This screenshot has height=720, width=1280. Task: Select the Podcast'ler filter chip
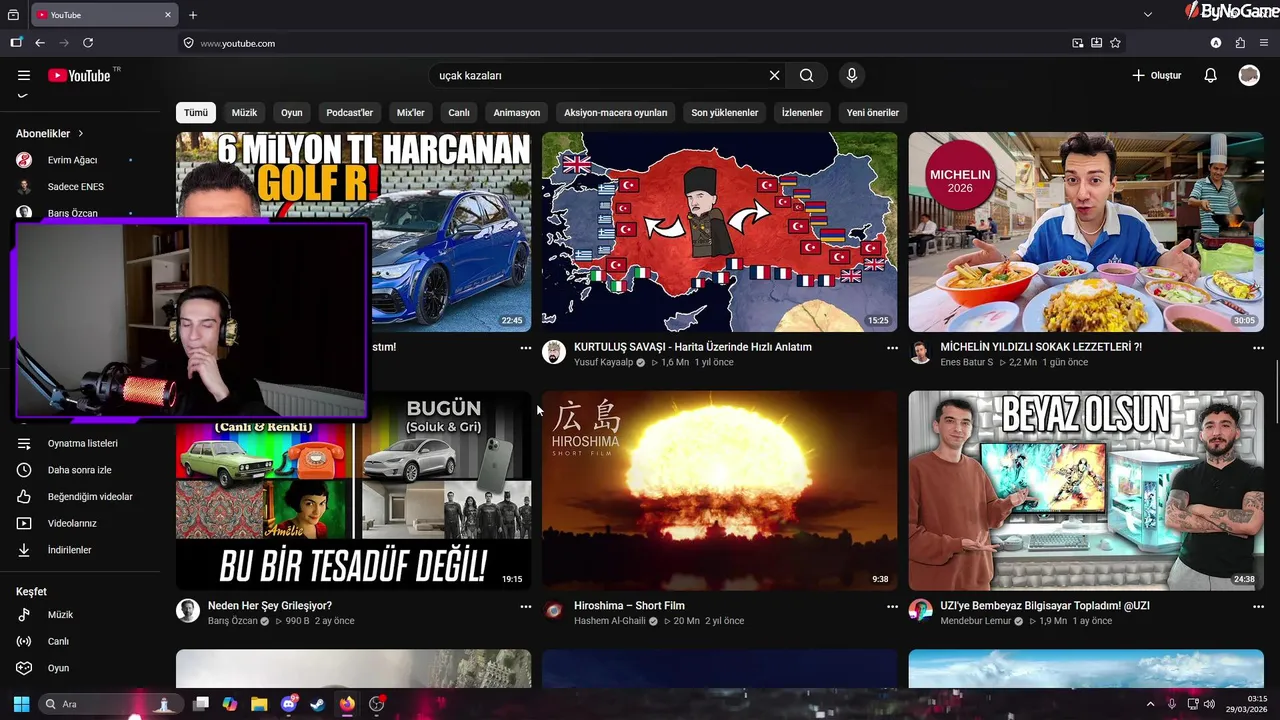pyautogui.click(x=349, y=113)
